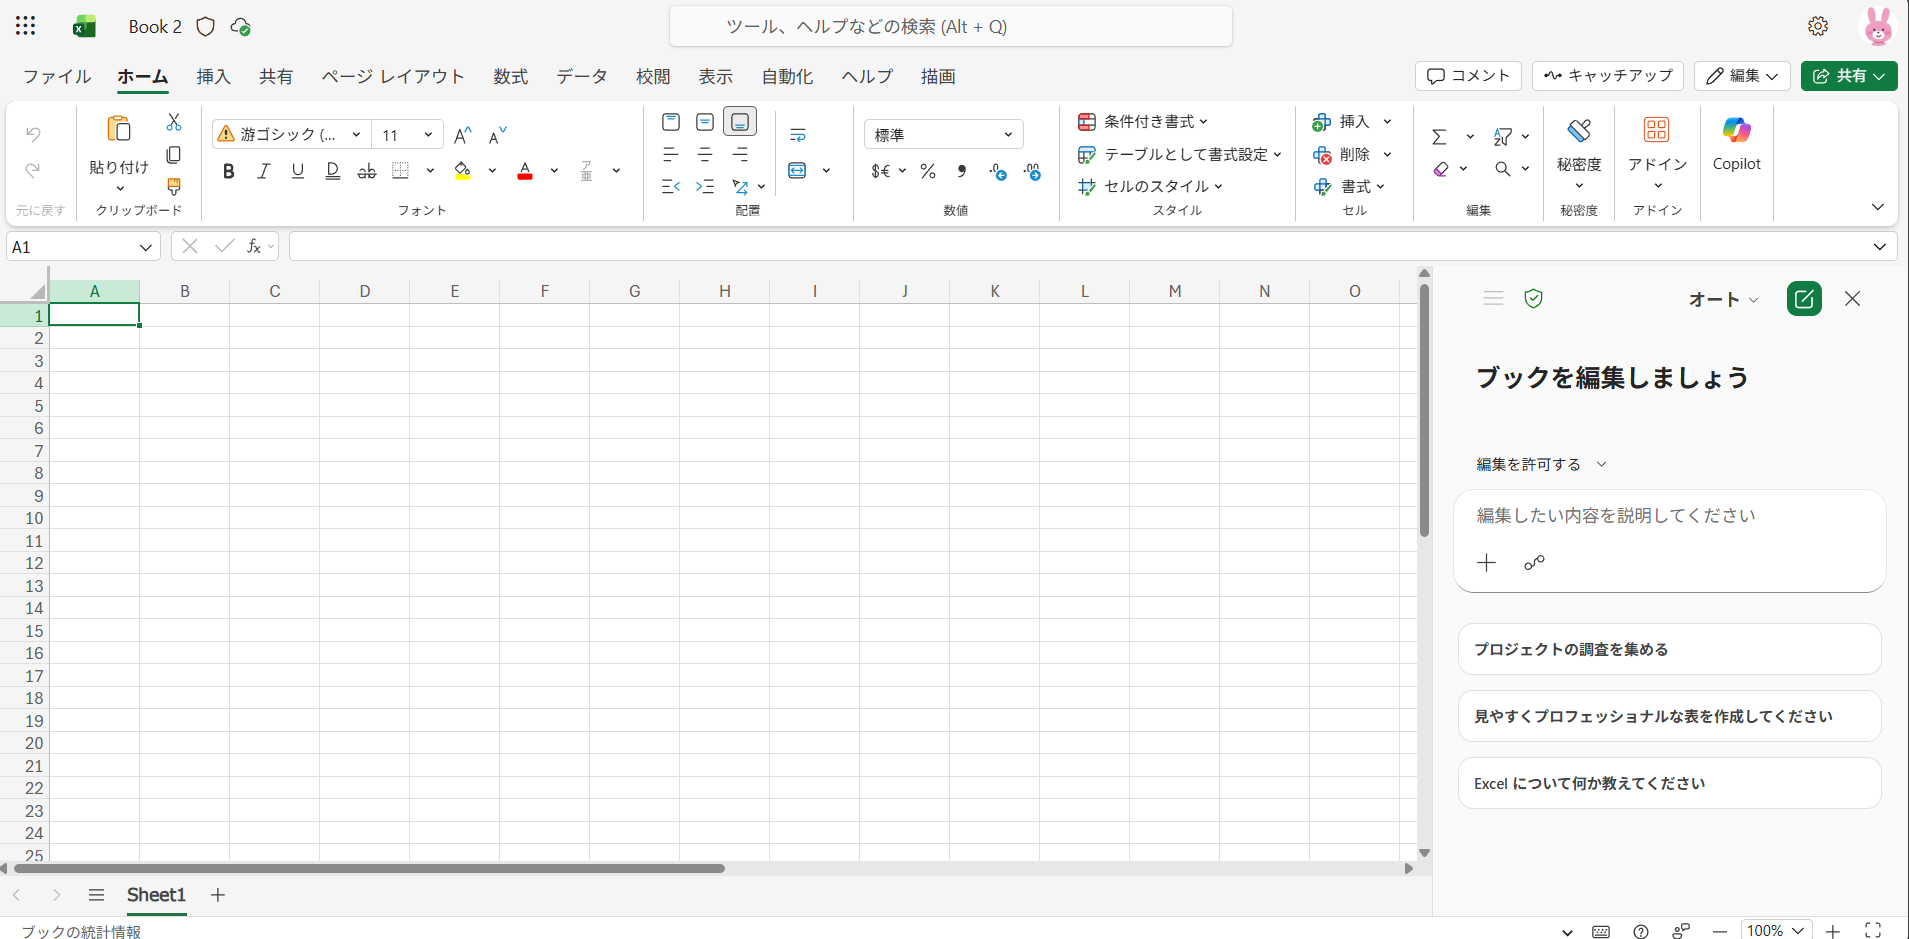Click the Cut scissors icon
This screenshot has height=939, width=1909.
coord(174,122)
